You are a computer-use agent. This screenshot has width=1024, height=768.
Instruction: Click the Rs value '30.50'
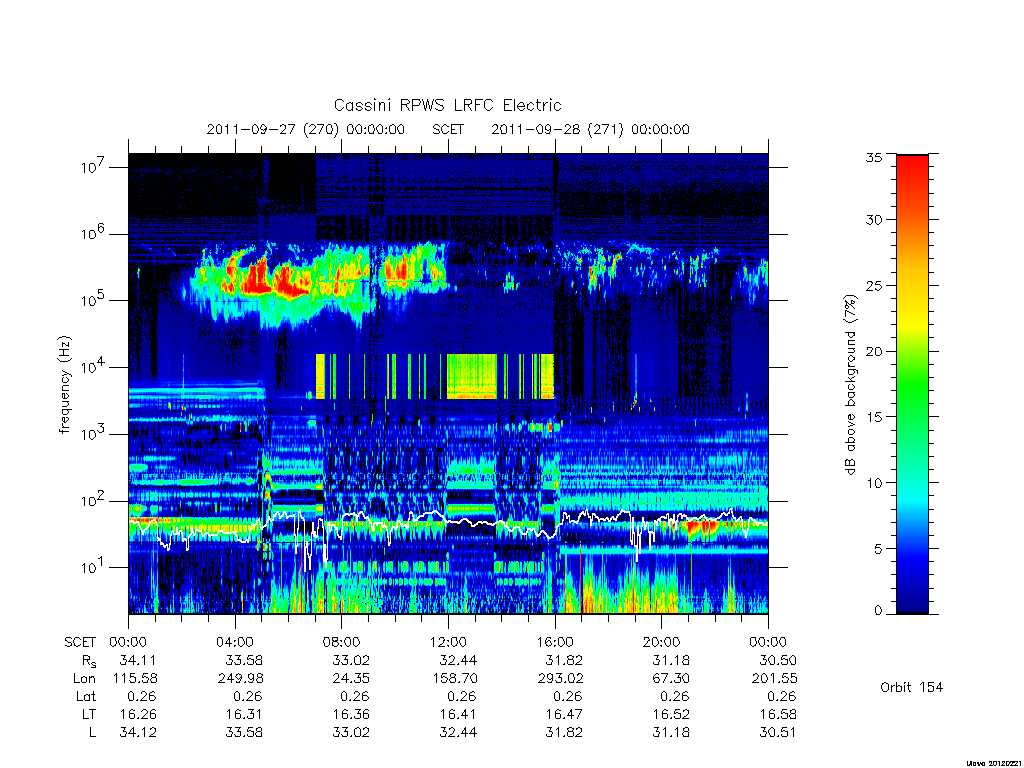tap(778, 660)
